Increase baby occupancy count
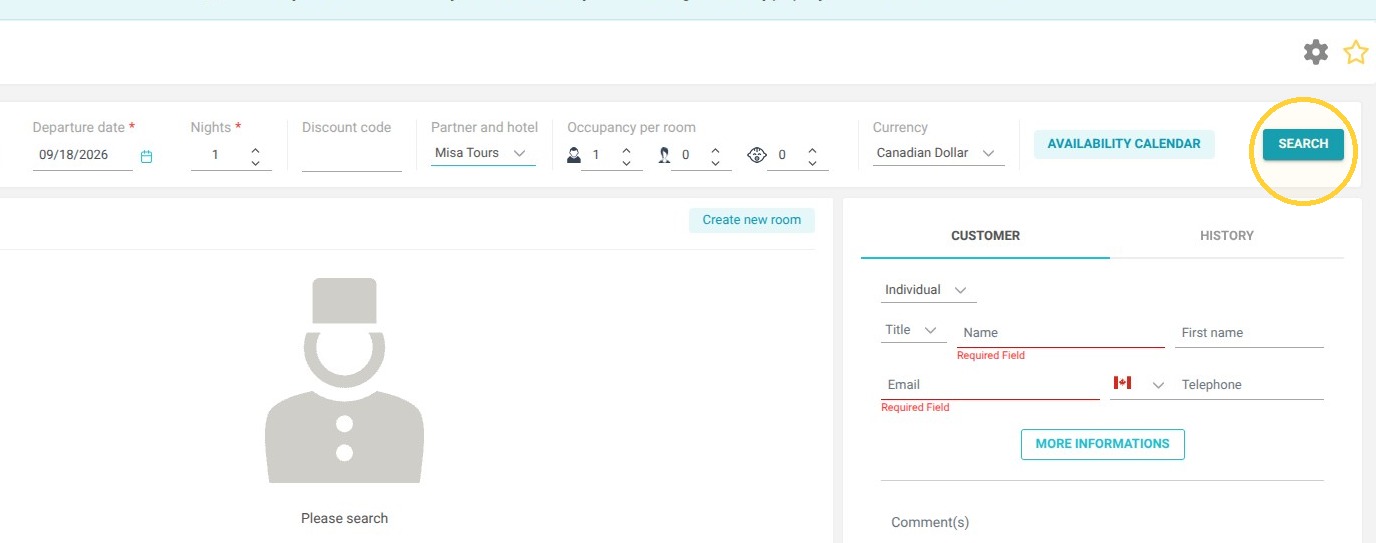1376x543 pixels. (x=812, y=149)
